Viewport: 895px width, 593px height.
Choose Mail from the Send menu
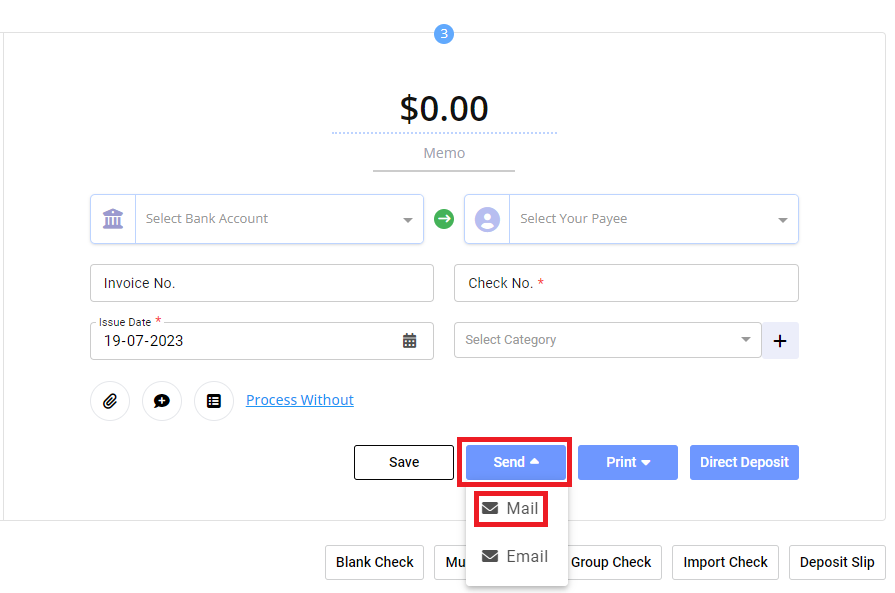click(511, 508)
